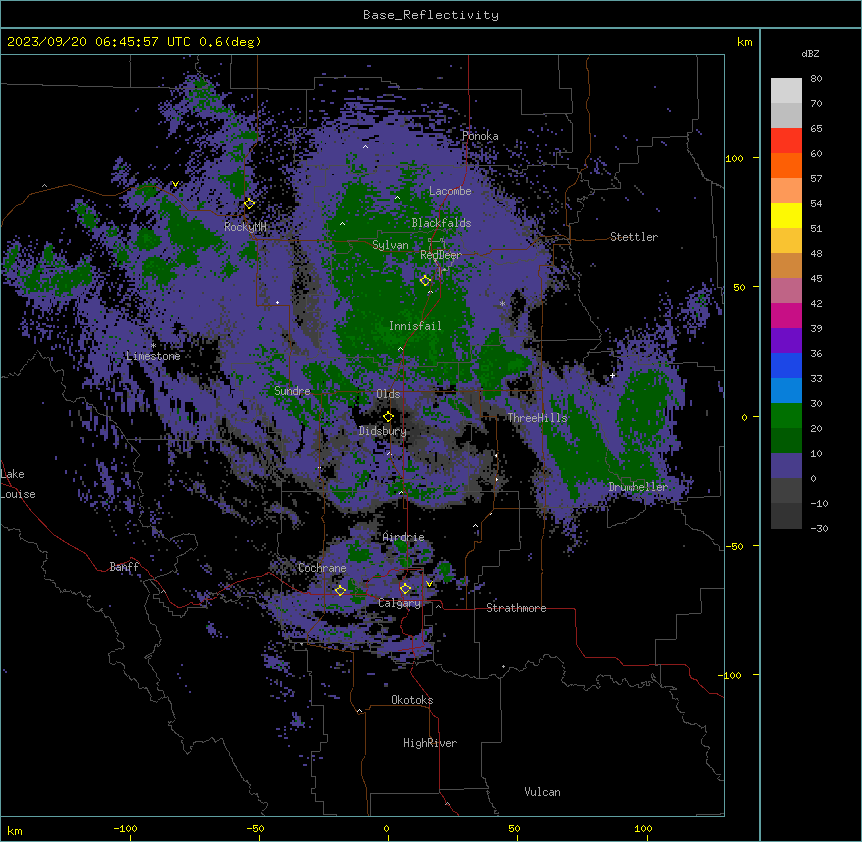Select the magenta 42 dBZ legend swatch

coord(786,315)
